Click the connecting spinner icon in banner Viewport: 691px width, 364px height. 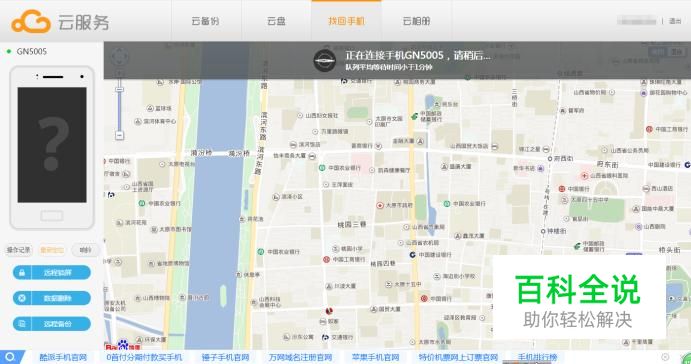tap(324, 60)
